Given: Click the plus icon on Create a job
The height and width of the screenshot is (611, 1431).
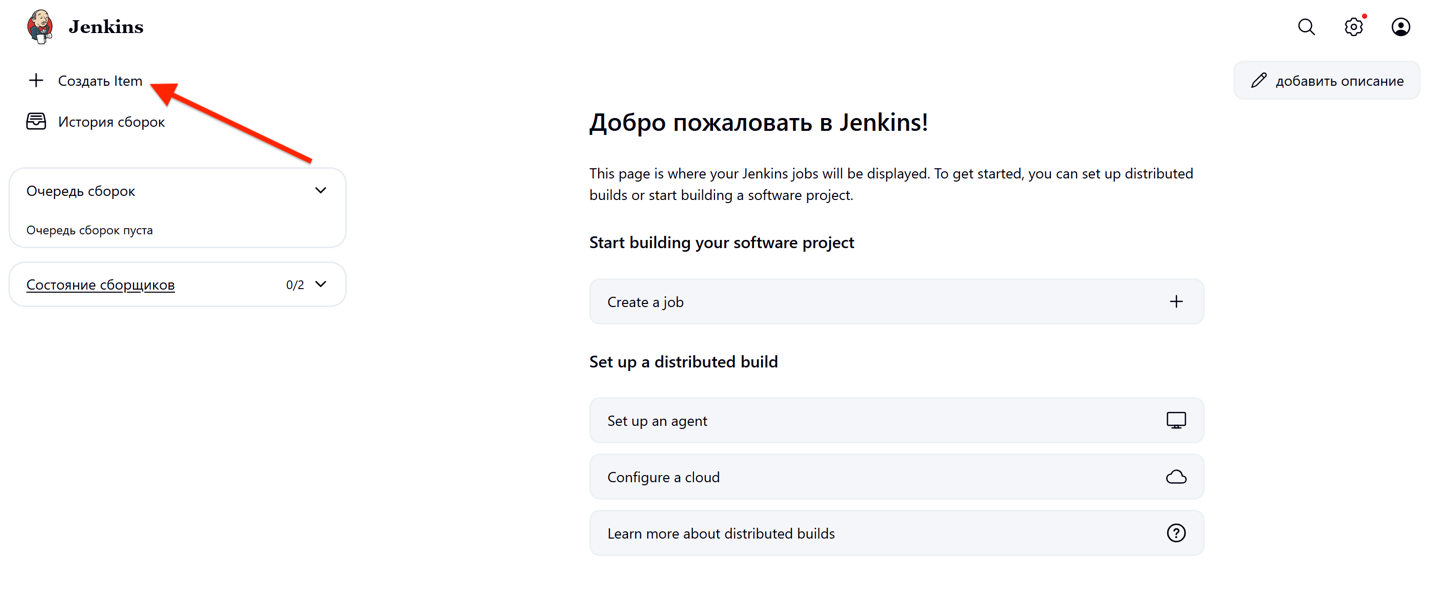Looking at the screenshot, I should (x=1176, y=301).
